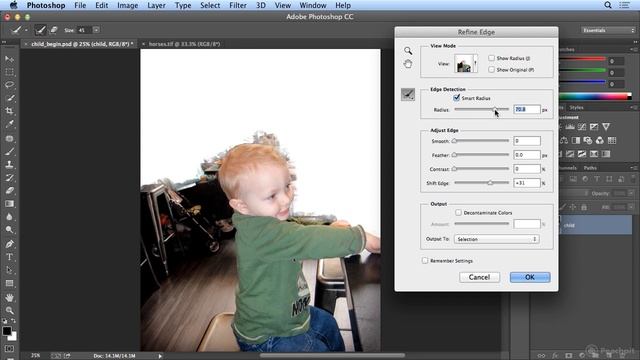Image resolution: width=640 pixels, height=360 pixels.
Task: Select the Eyedropper tool
Action: pos(9,124)
